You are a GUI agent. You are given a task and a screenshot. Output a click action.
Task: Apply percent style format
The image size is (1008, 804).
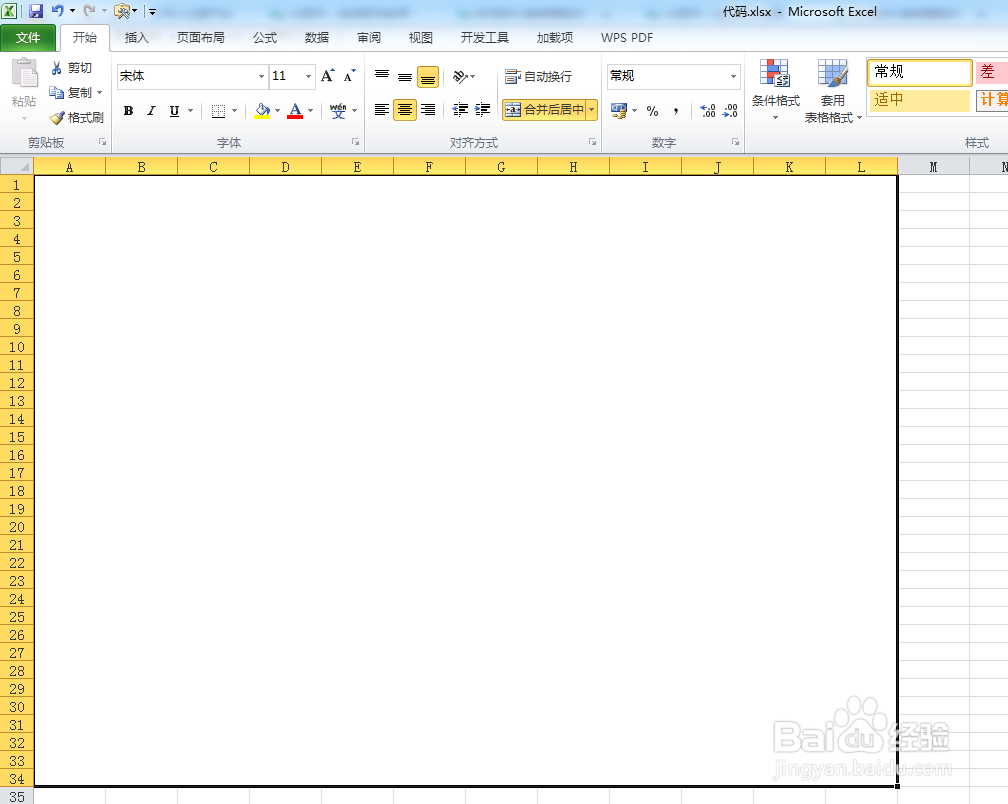(652, 111)
